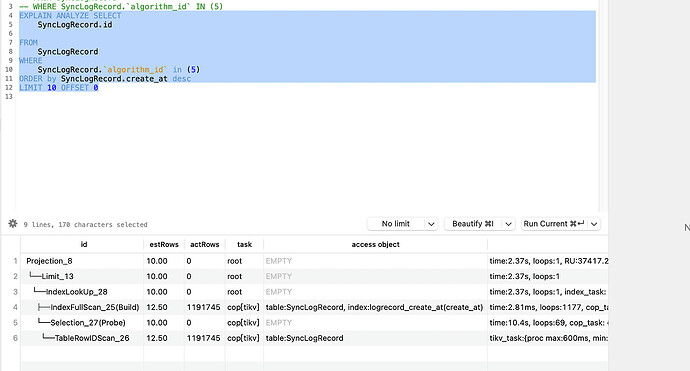Image resolution: width=690 pixels, height=371 pixels.
Task: Click the LIMIT 10 OFFSET 0 line
Action: coord(59,88)
